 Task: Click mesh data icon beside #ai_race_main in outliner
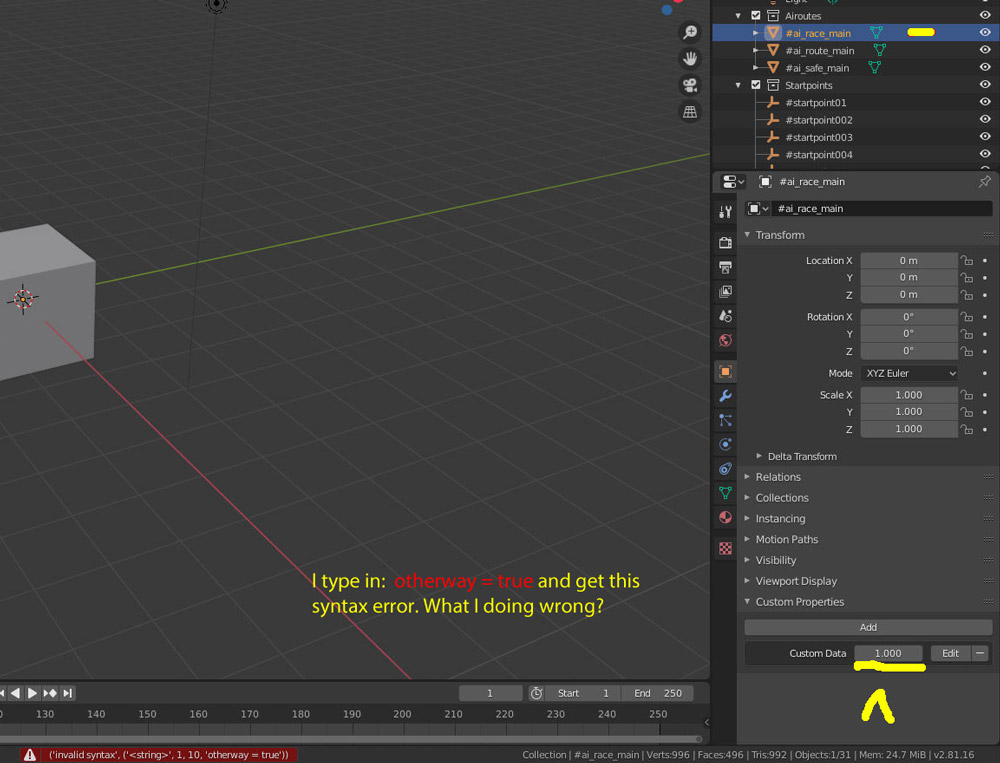pyautogui.click(x=876, y=33)
